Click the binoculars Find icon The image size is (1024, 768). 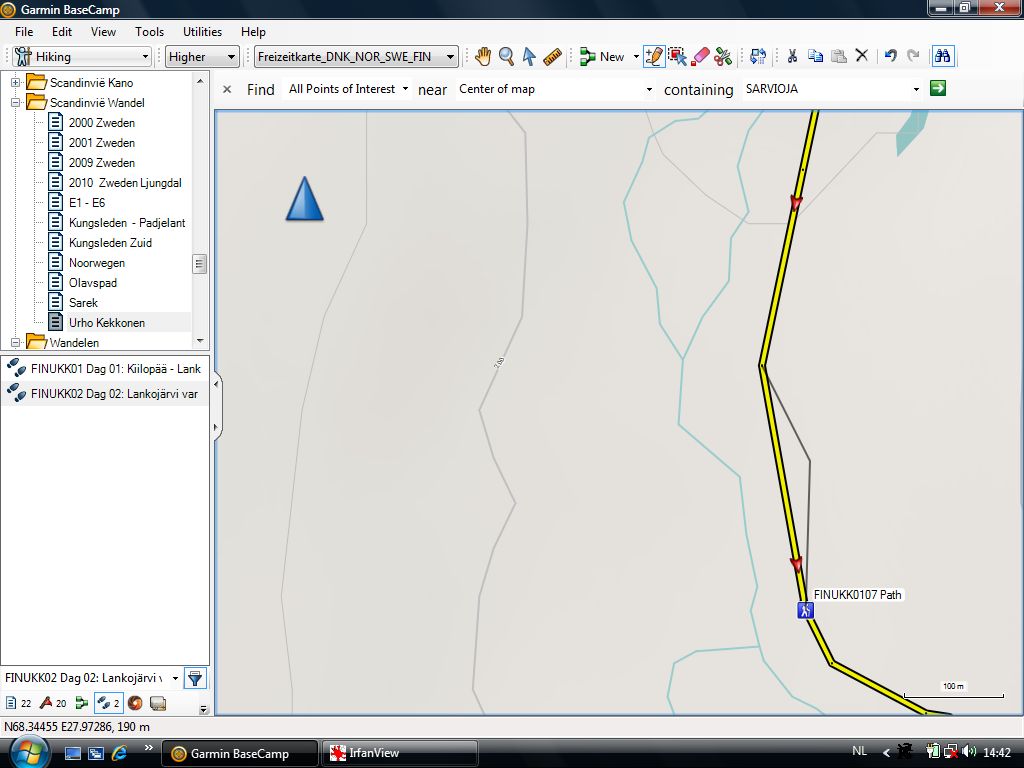pyautogui.click(x=942, y=57)
